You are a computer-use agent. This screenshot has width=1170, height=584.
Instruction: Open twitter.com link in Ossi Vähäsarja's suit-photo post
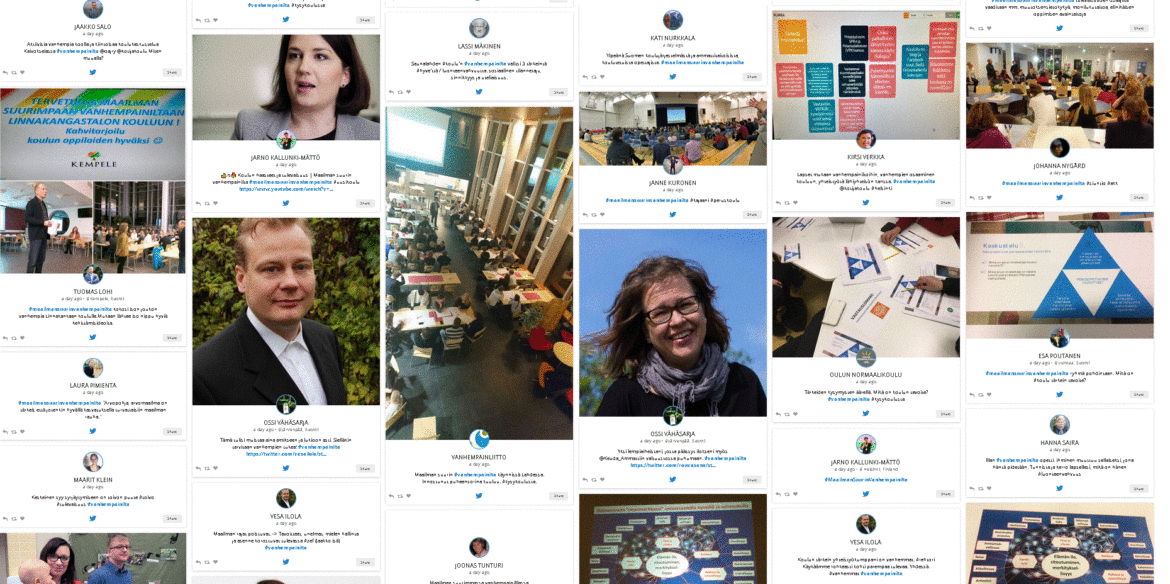[x=286, y=453]
